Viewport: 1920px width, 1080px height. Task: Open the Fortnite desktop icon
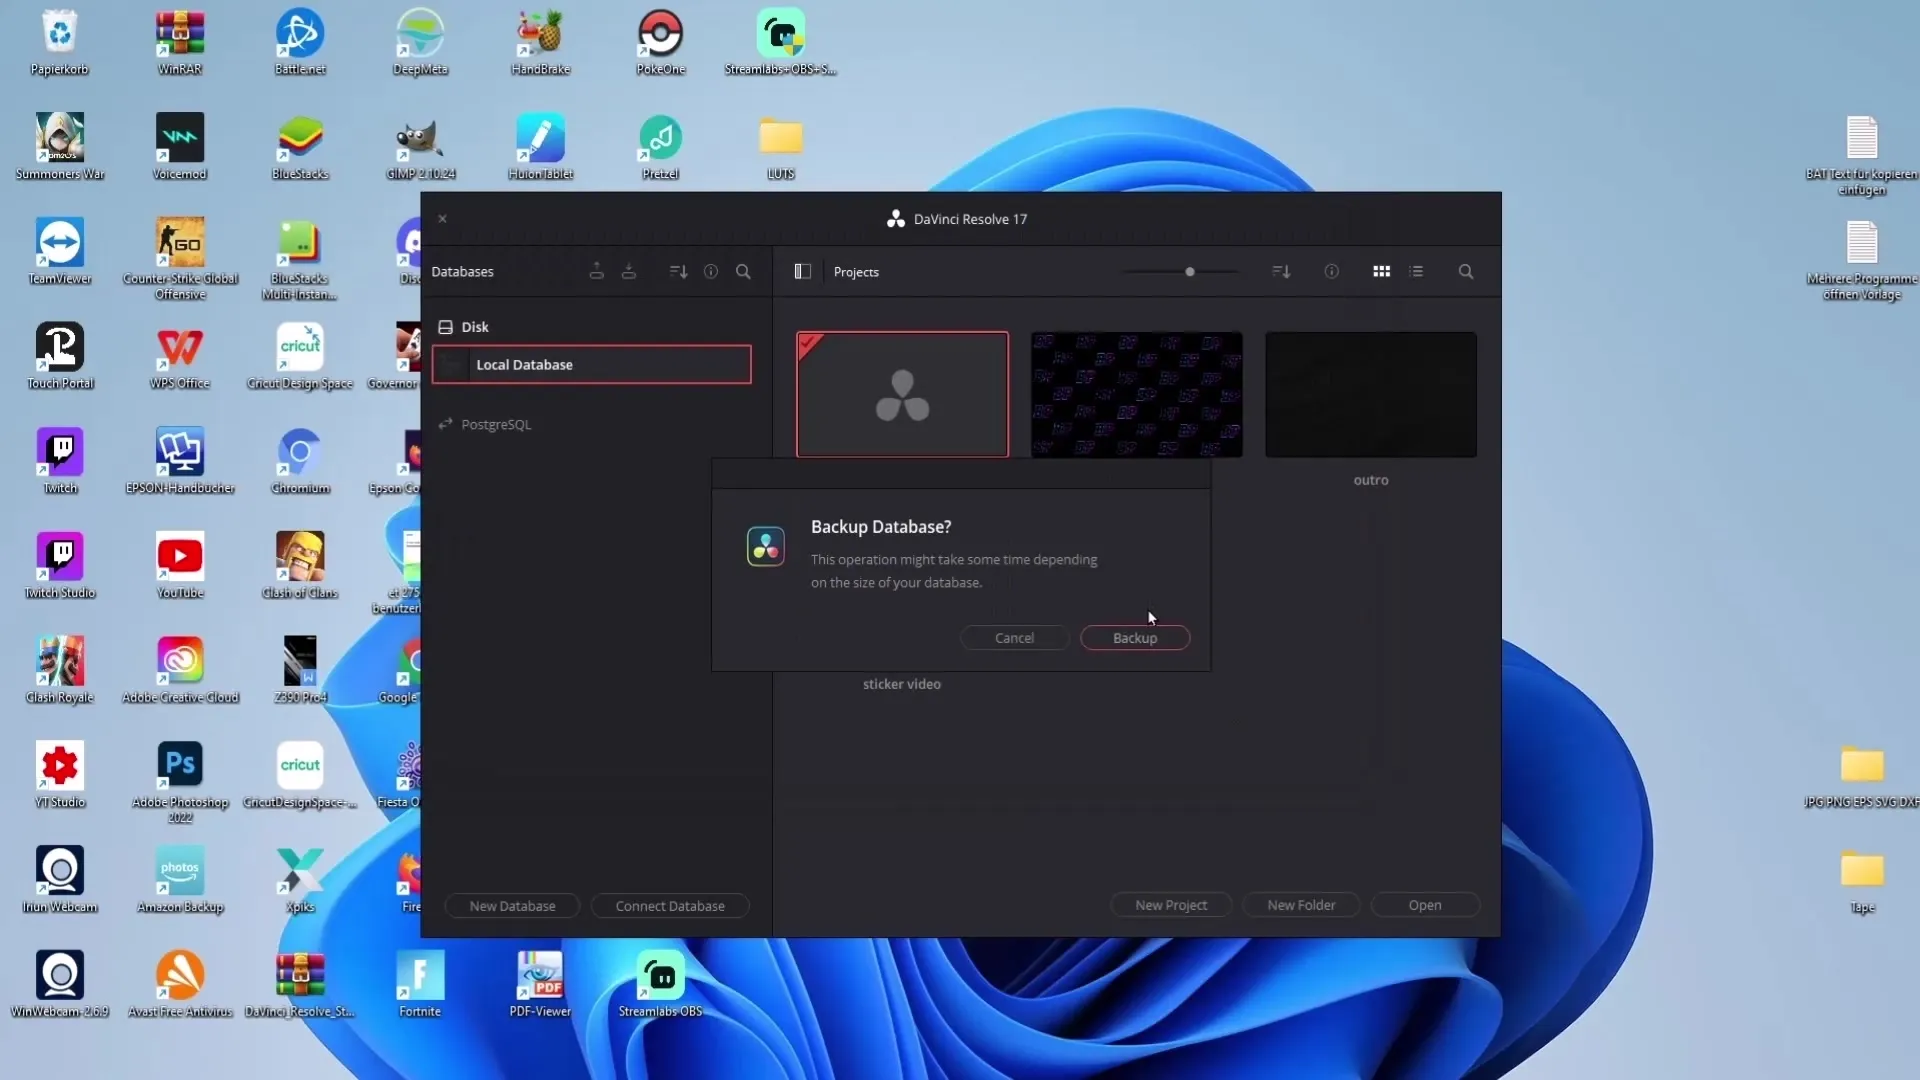(x=420, y=985)
